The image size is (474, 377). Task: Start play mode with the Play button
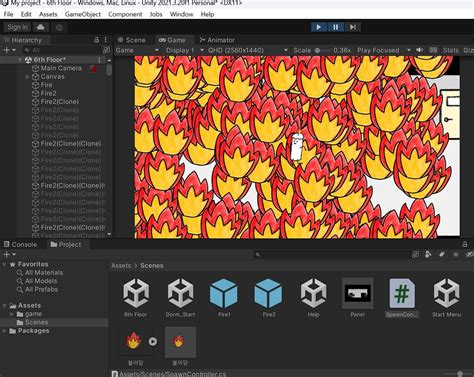[x=319, y=27]
